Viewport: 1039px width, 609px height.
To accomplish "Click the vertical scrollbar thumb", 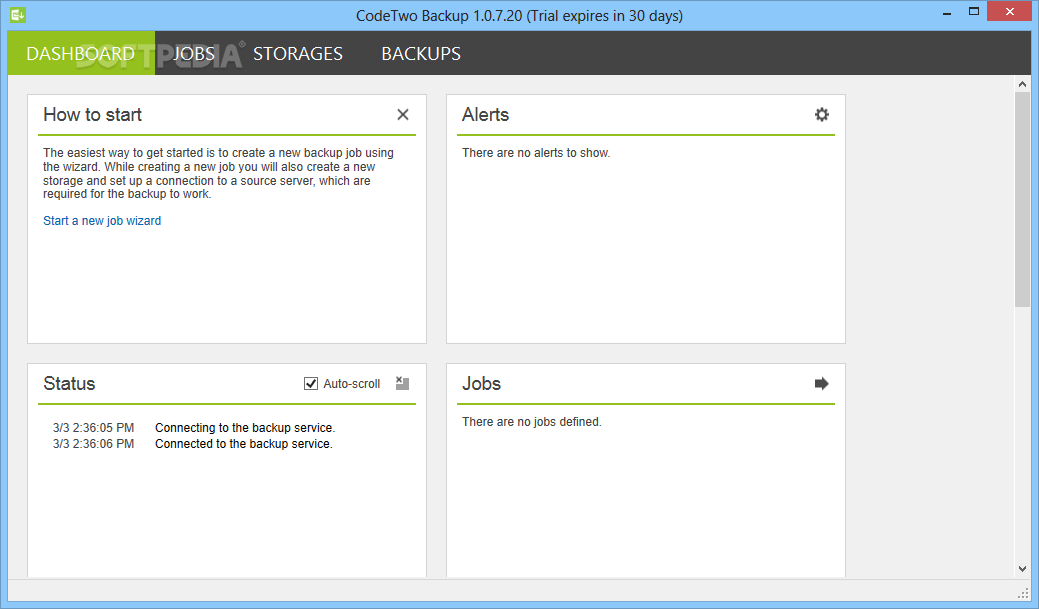I will pos(1022,199).
